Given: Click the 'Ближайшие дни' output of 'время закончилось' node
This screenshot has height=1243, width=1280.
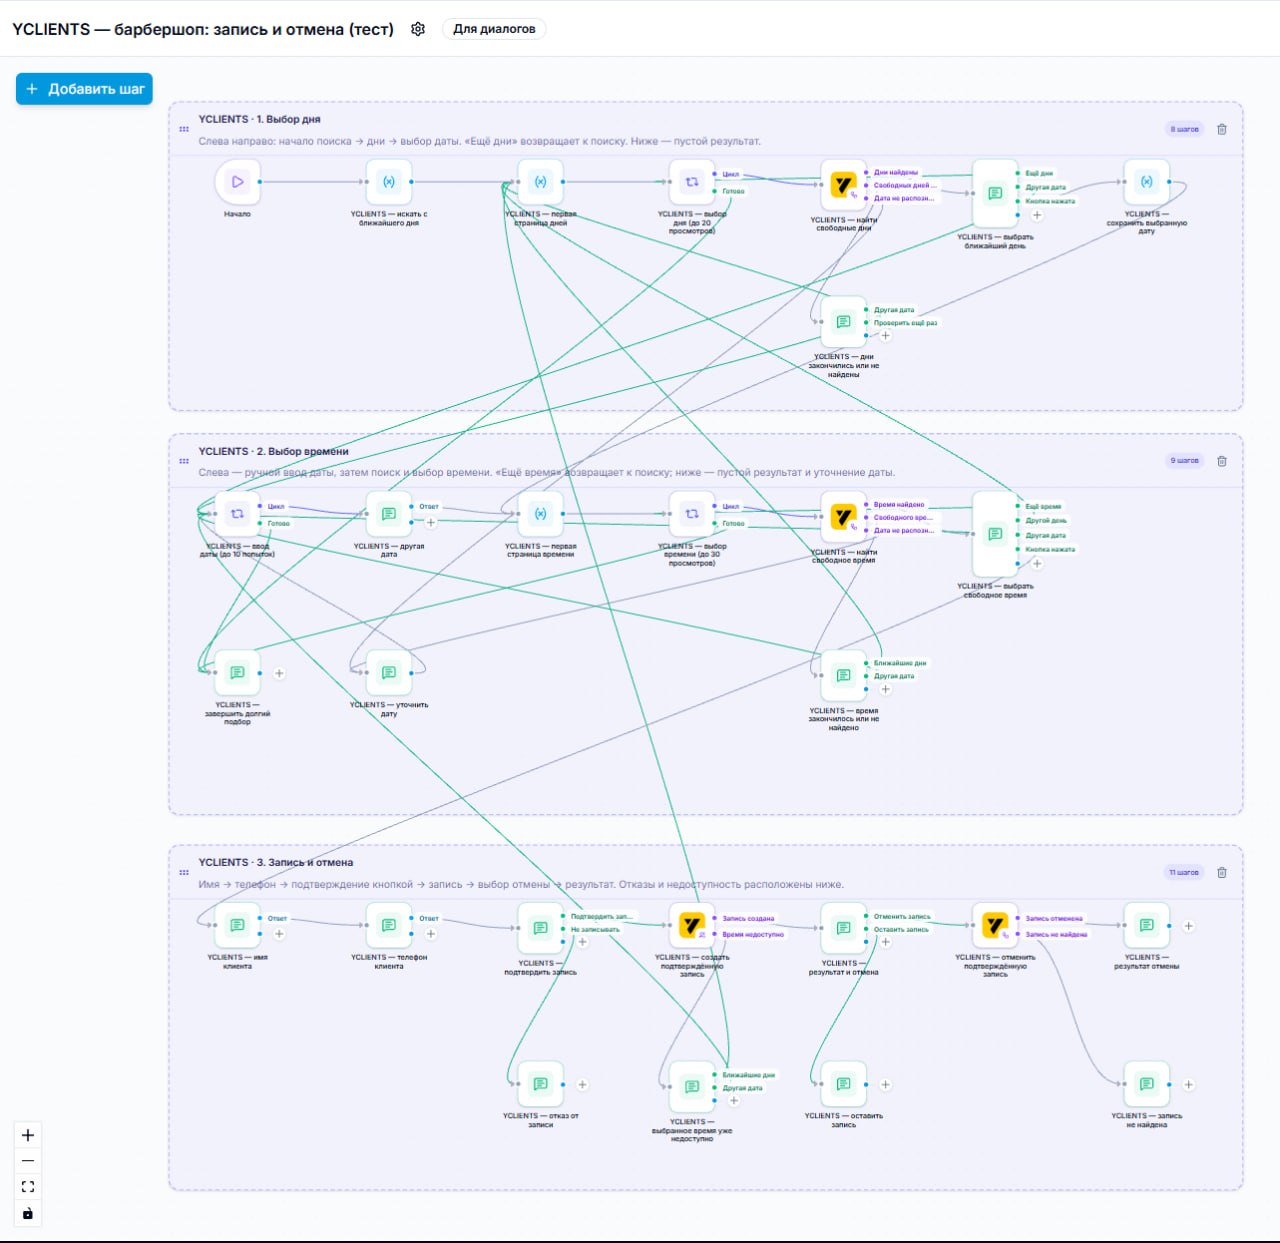Looking at the screenshot, I should (x=900, y=663).
